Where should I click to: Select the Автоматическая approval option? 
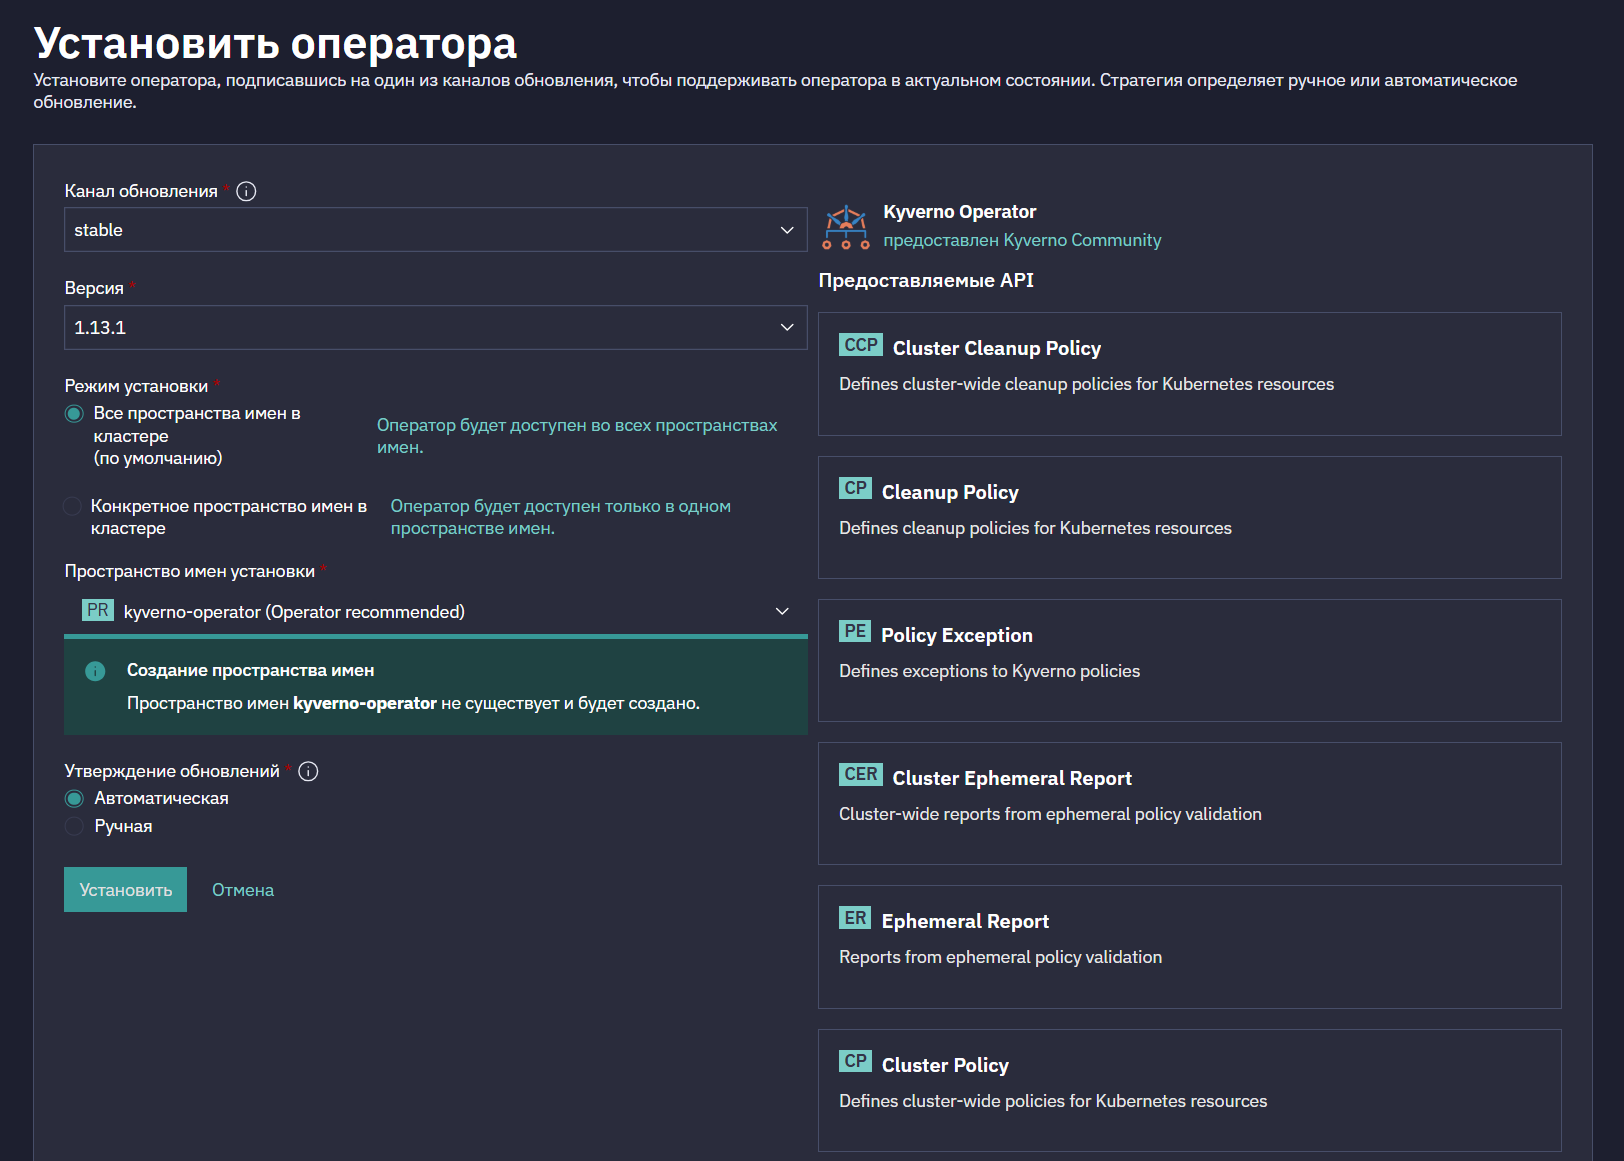coord(74,799)
